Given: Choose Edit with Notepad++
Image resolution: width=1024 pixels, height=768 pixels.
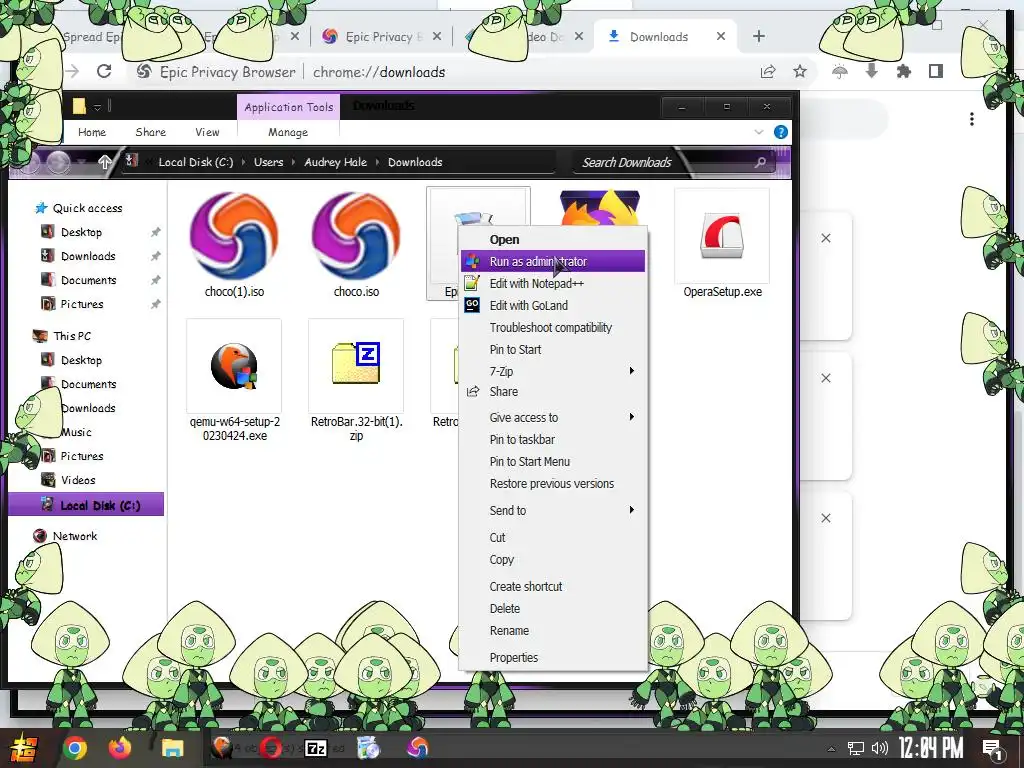Looking at the screenshot, I should coord(552,283).
